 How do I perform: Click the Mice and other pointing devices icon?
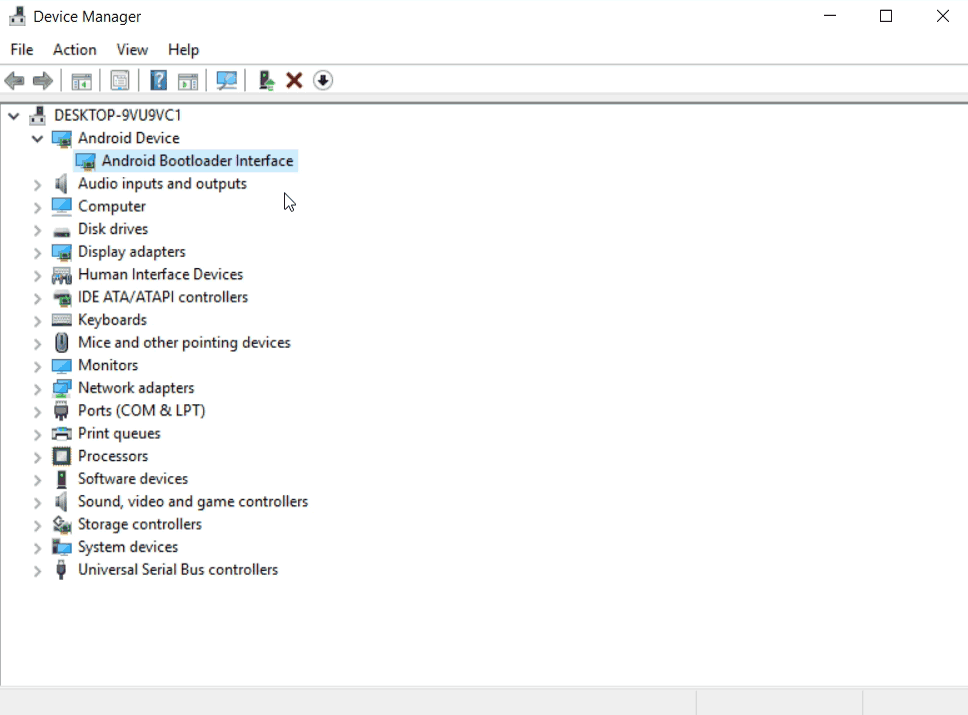pyautogui.click(x=62, y=343)
